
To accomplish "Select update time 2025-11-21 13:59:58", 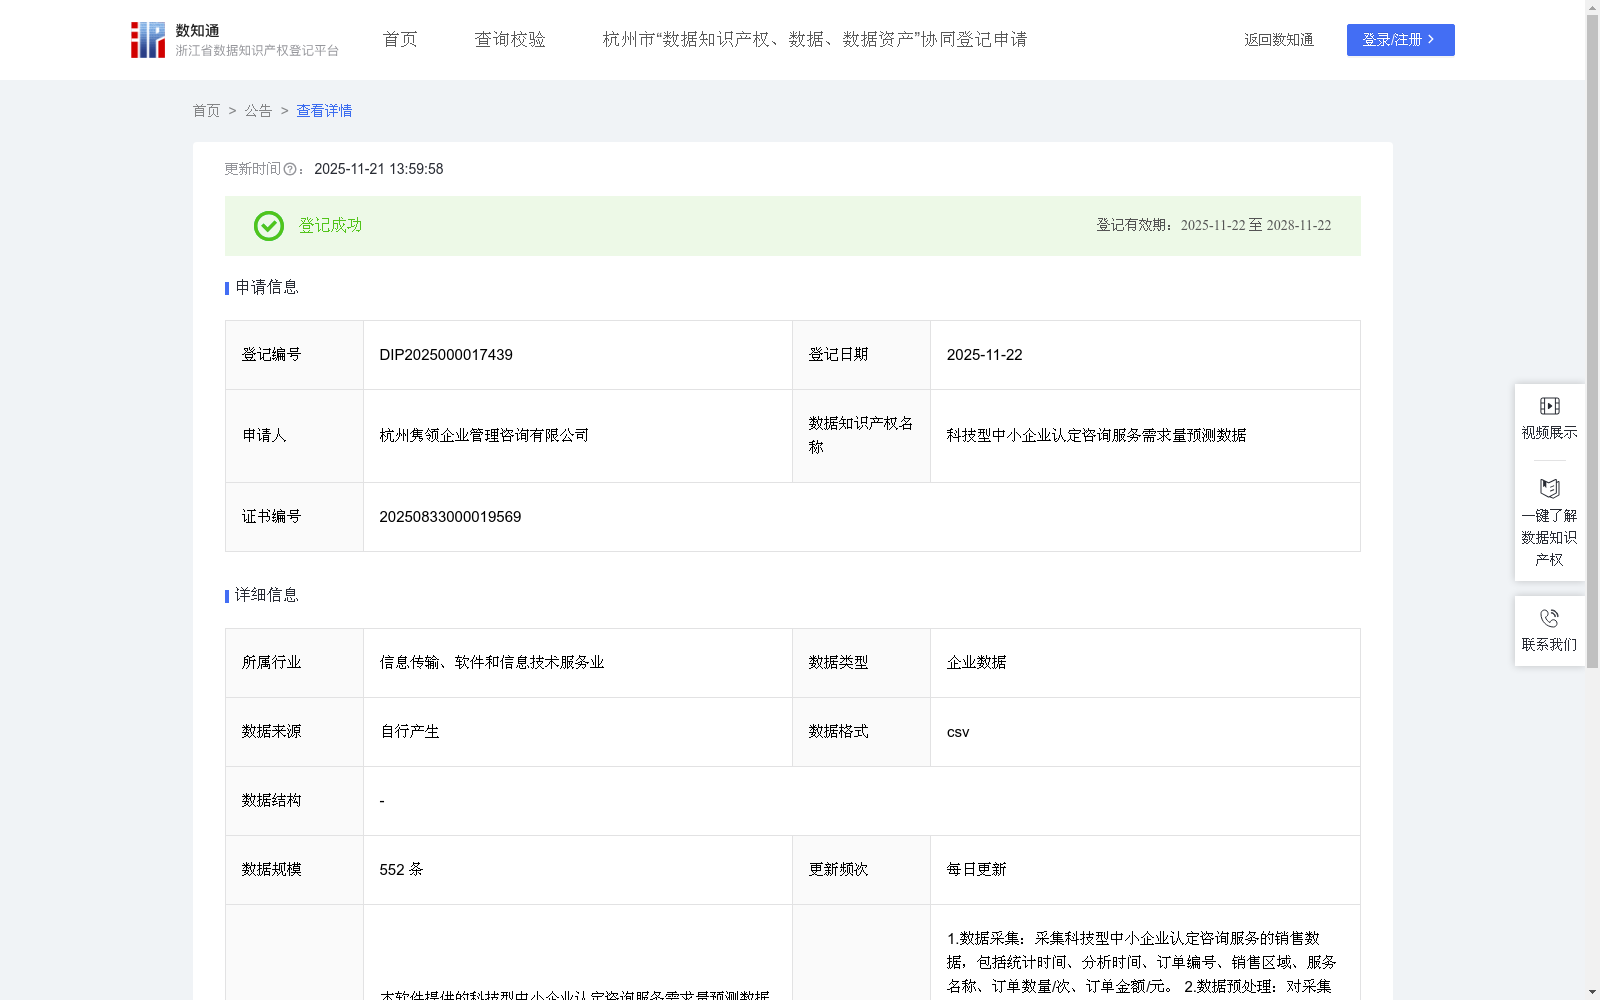I will tap(379, 169).
